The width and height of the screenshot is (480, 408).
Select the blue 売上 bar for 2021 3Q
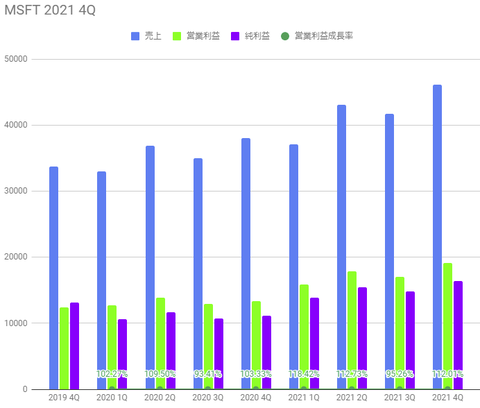pyautogui.click(x=389, y=252)
